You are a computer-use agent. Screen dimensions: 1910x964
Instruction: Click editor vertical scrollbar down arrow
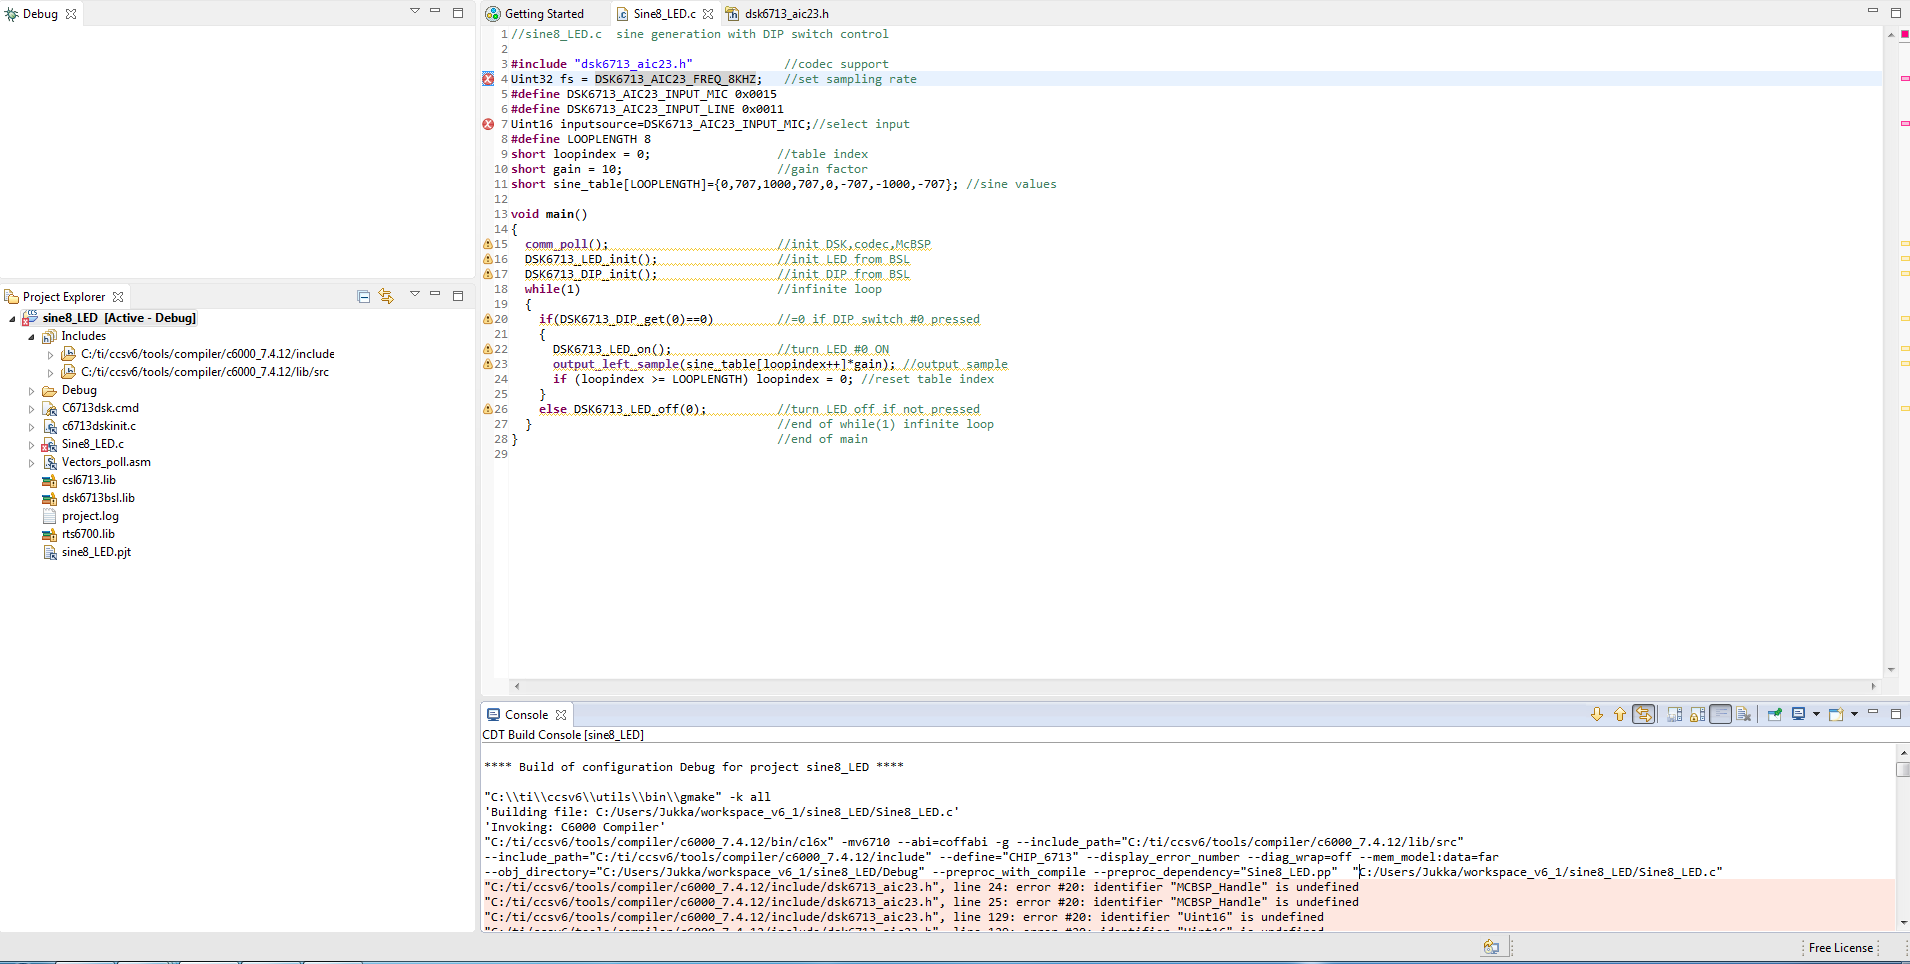click(x=1890, y=670)
